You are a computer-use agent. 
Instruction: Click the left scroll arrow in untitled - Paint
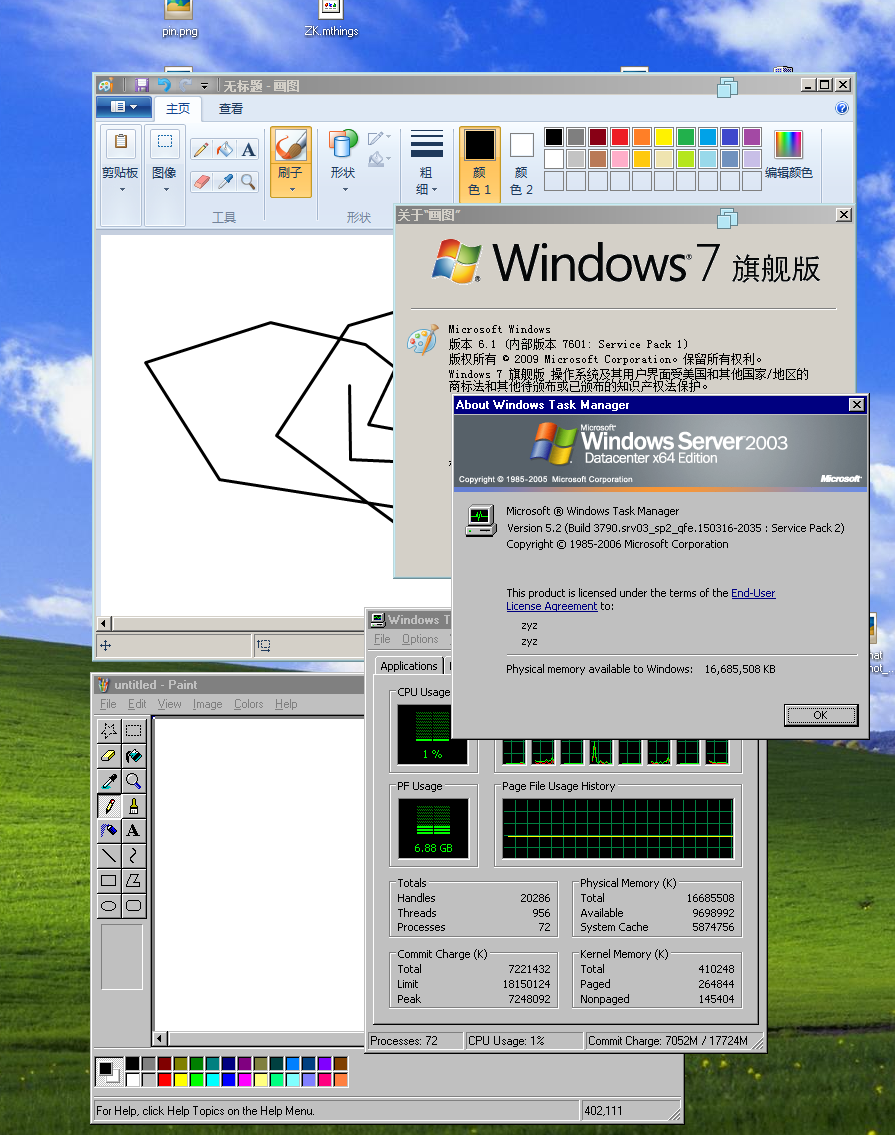[x=160, y=1039]
